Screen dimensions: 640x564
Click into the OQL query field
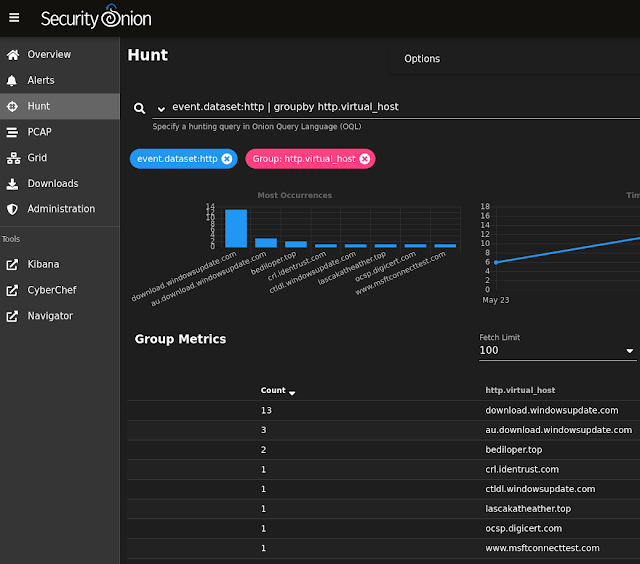[396, 107]
